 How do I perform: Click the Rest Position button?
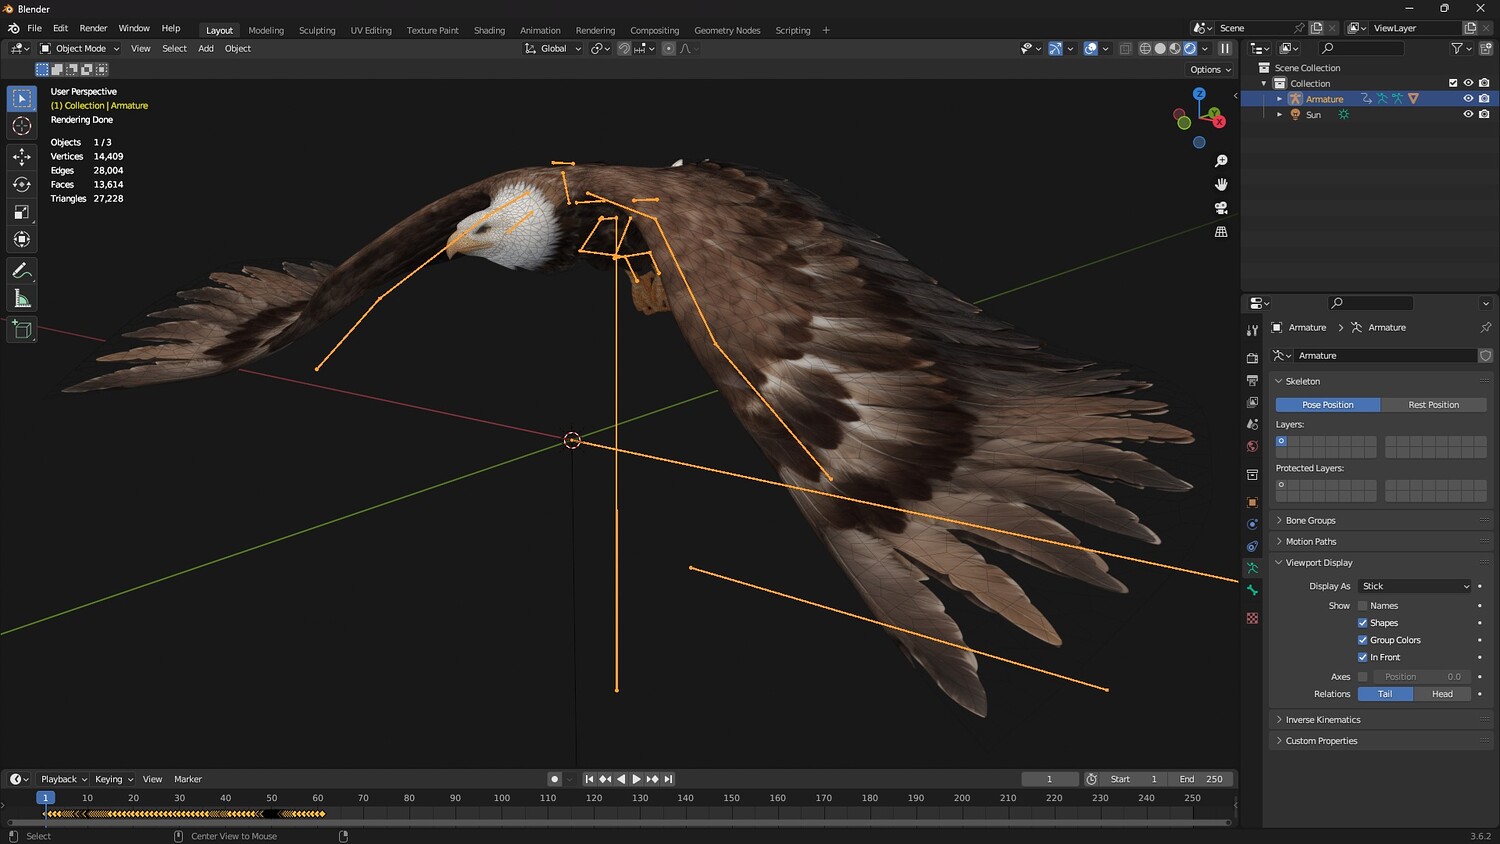tap(1433, 405)
